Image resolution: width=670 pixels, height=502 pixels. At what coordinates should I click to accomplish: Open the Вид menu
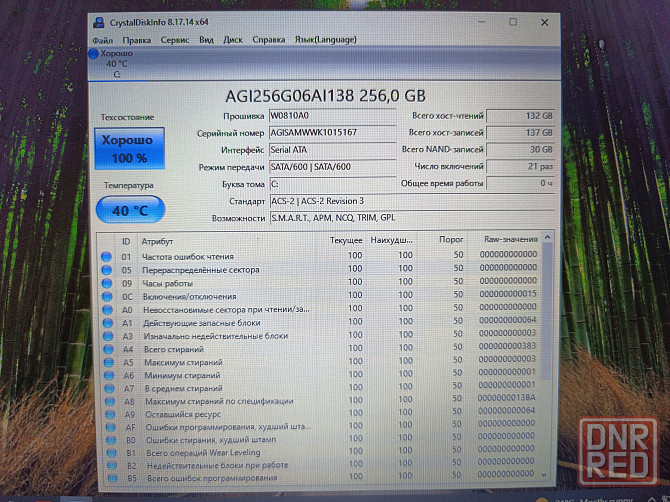206,40
